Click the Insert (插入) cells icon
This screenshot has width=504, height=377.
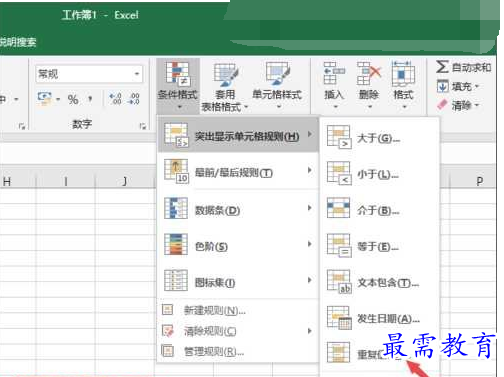pos(334,73)
